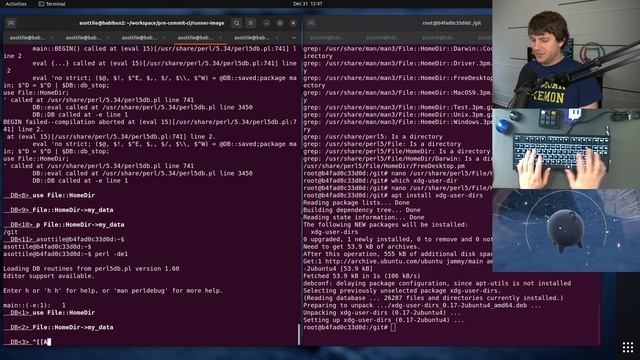Click the 'Enter h or h h for help' line

(x=113, y=291)
